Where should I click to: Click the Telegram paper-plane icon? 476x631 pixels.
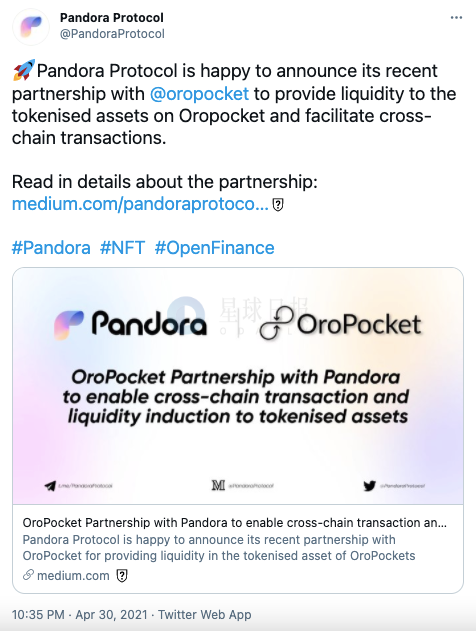pyautogui.click(x=50, y=486)
